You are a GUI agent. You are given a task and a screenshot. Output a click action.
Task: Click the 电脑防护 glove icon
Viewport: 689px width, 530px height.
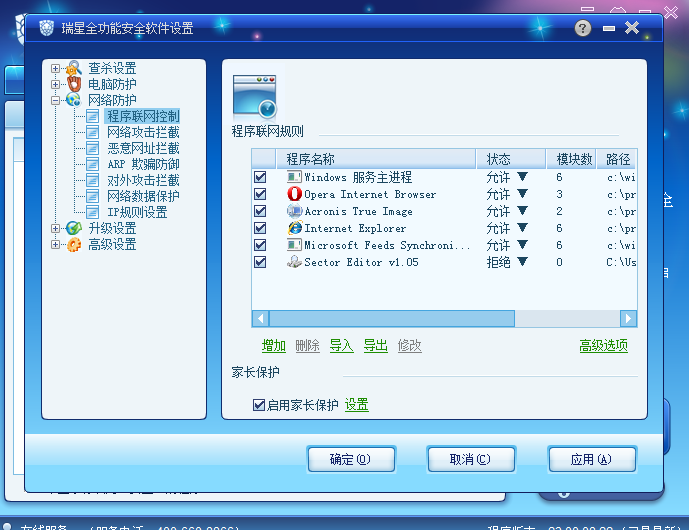pos(74,84)
